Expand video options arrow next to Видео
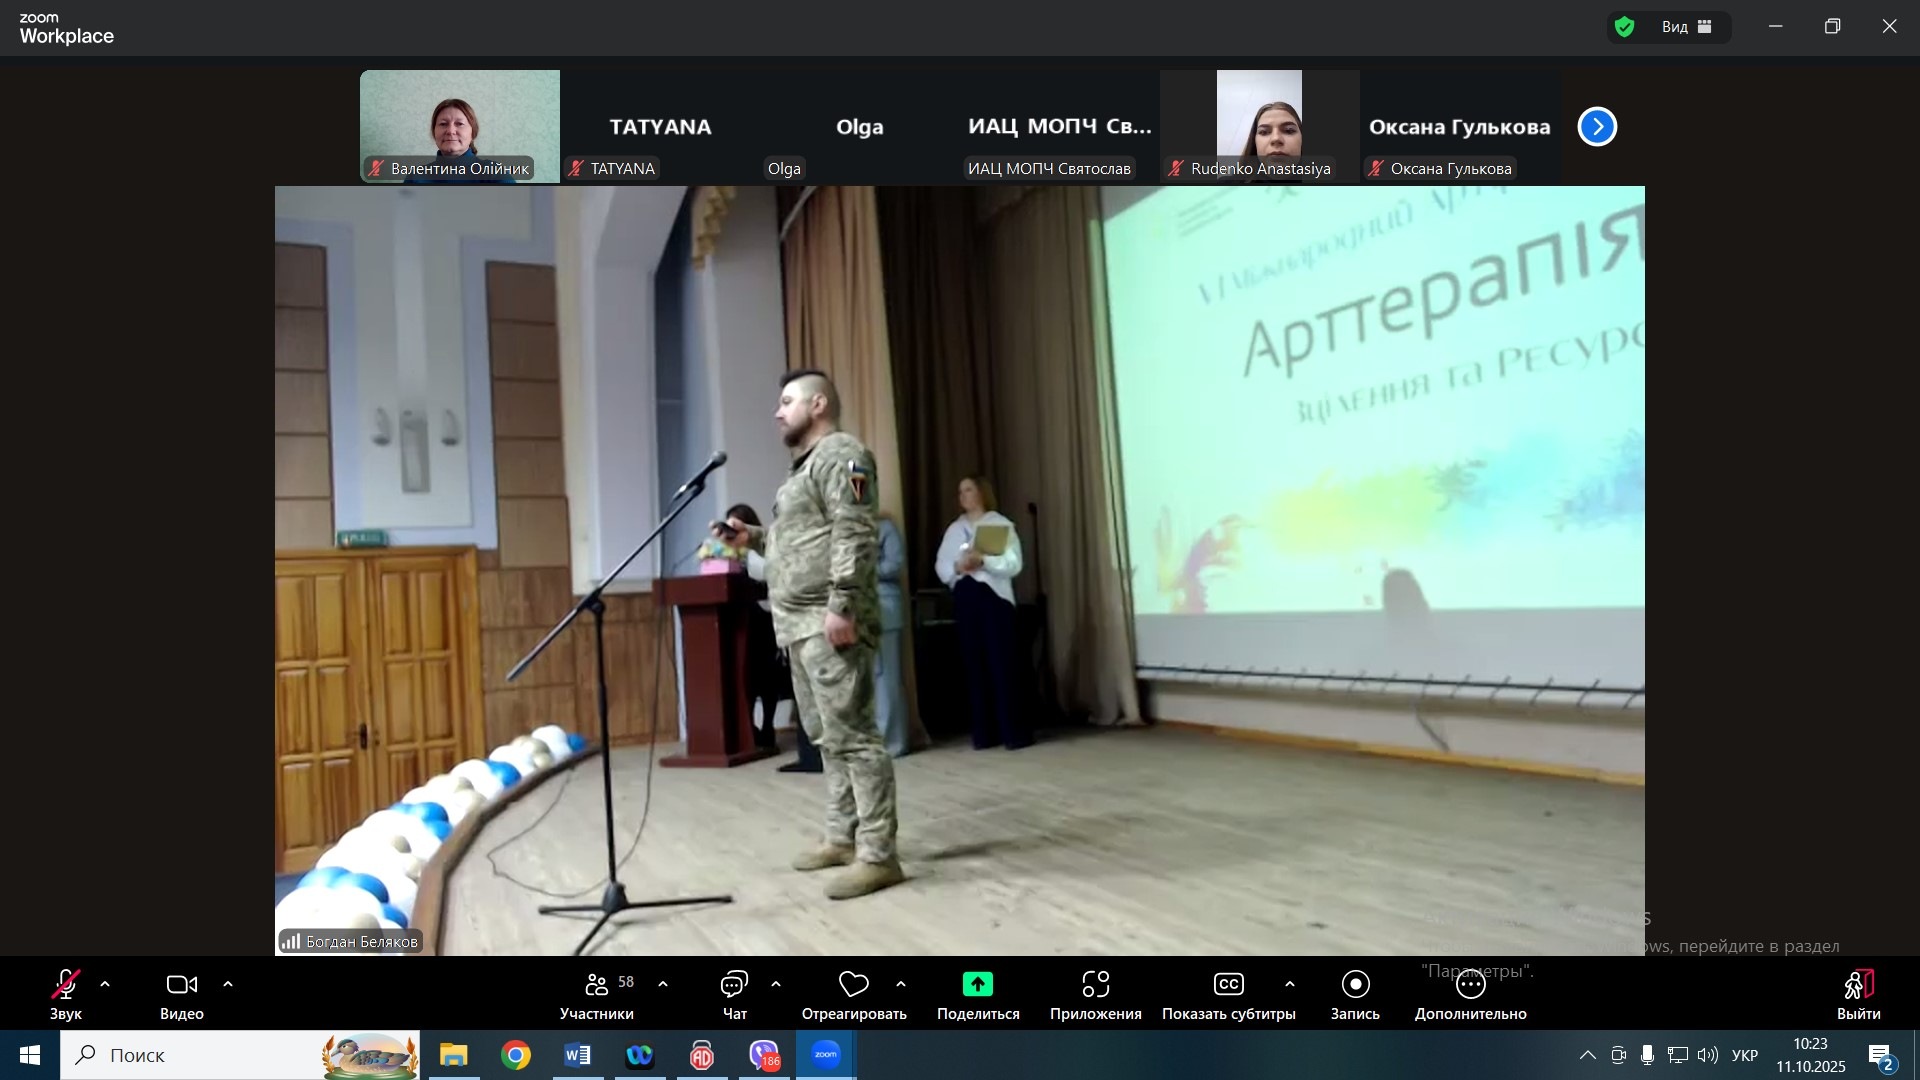Screen dimensions: 1920x1080 228,985
